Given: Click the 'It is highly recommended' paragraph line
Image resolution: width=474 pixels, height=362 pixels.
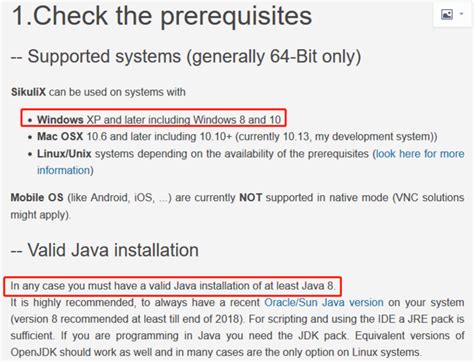Looking at the screenshot, I should [237, 302].
